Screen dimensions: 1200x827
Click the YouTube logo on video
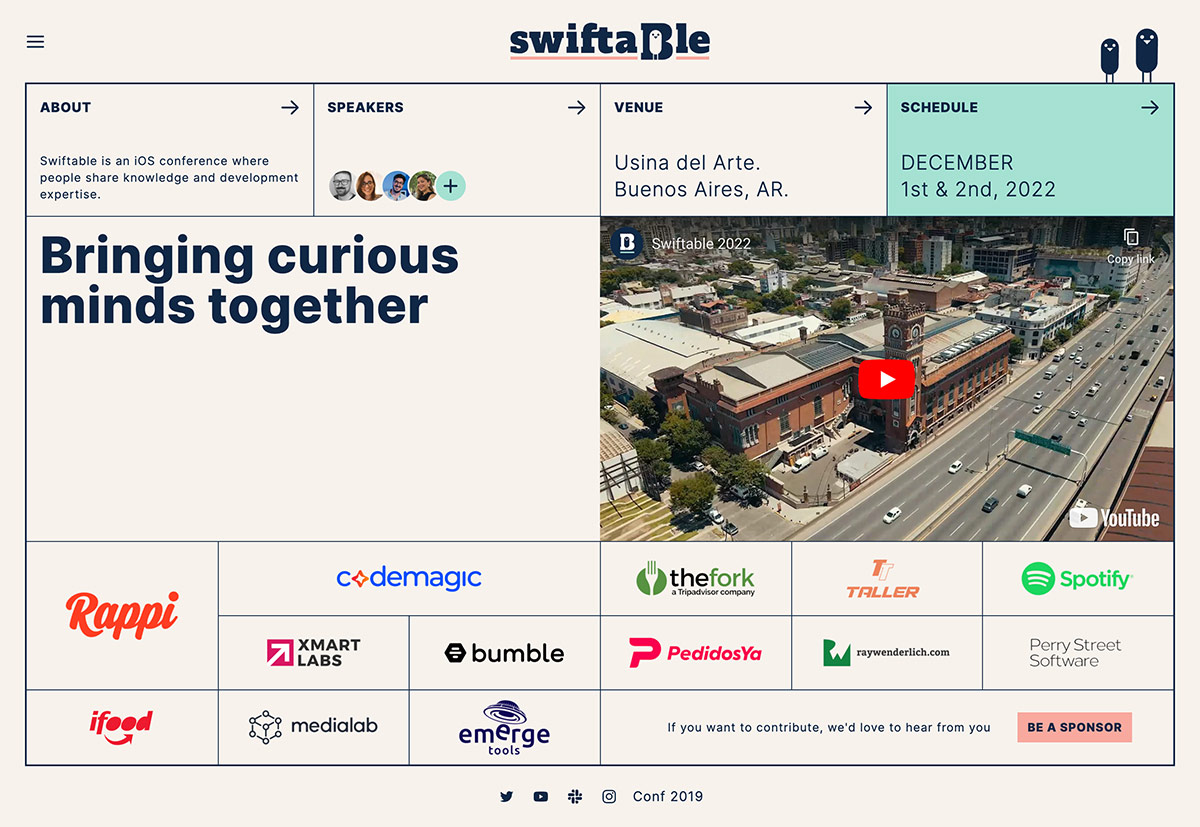tap(1114, 518)
